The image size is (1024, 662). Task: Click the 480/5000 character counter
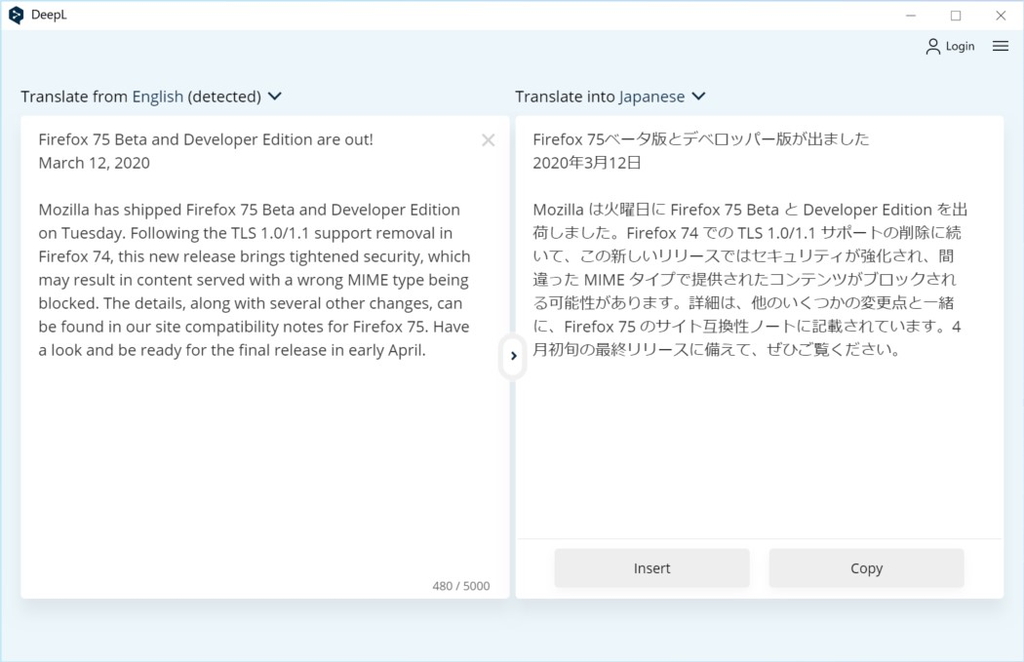(462, 586)
